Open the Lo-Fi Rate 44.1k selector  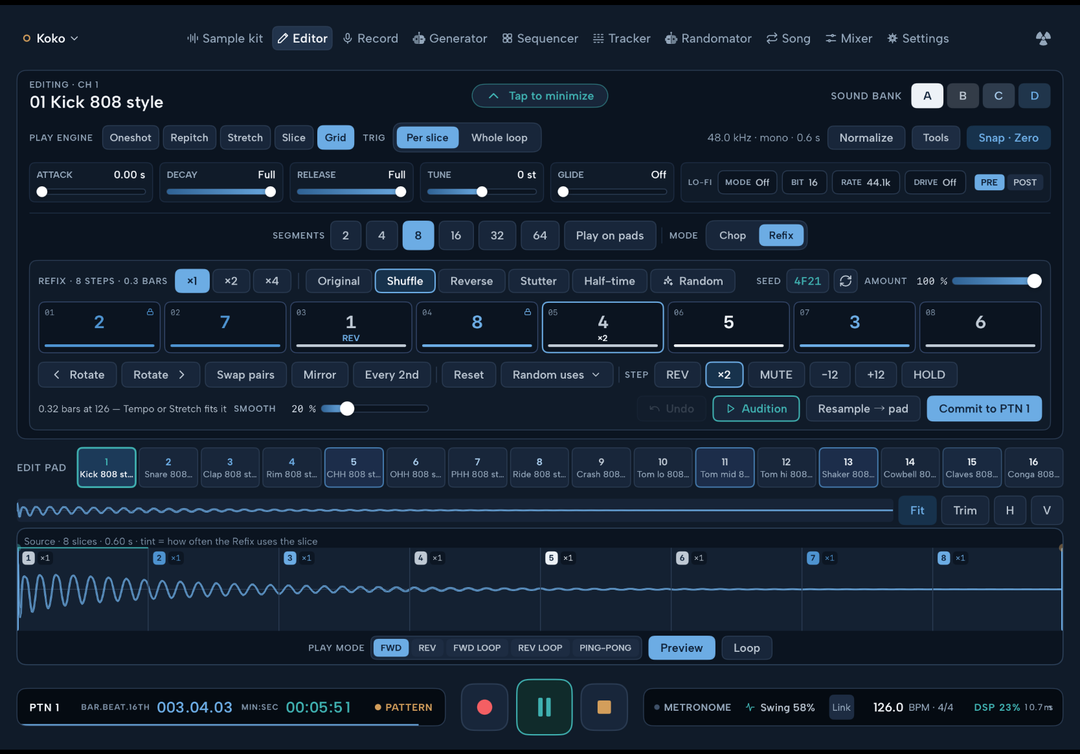(x=866, y=182)
